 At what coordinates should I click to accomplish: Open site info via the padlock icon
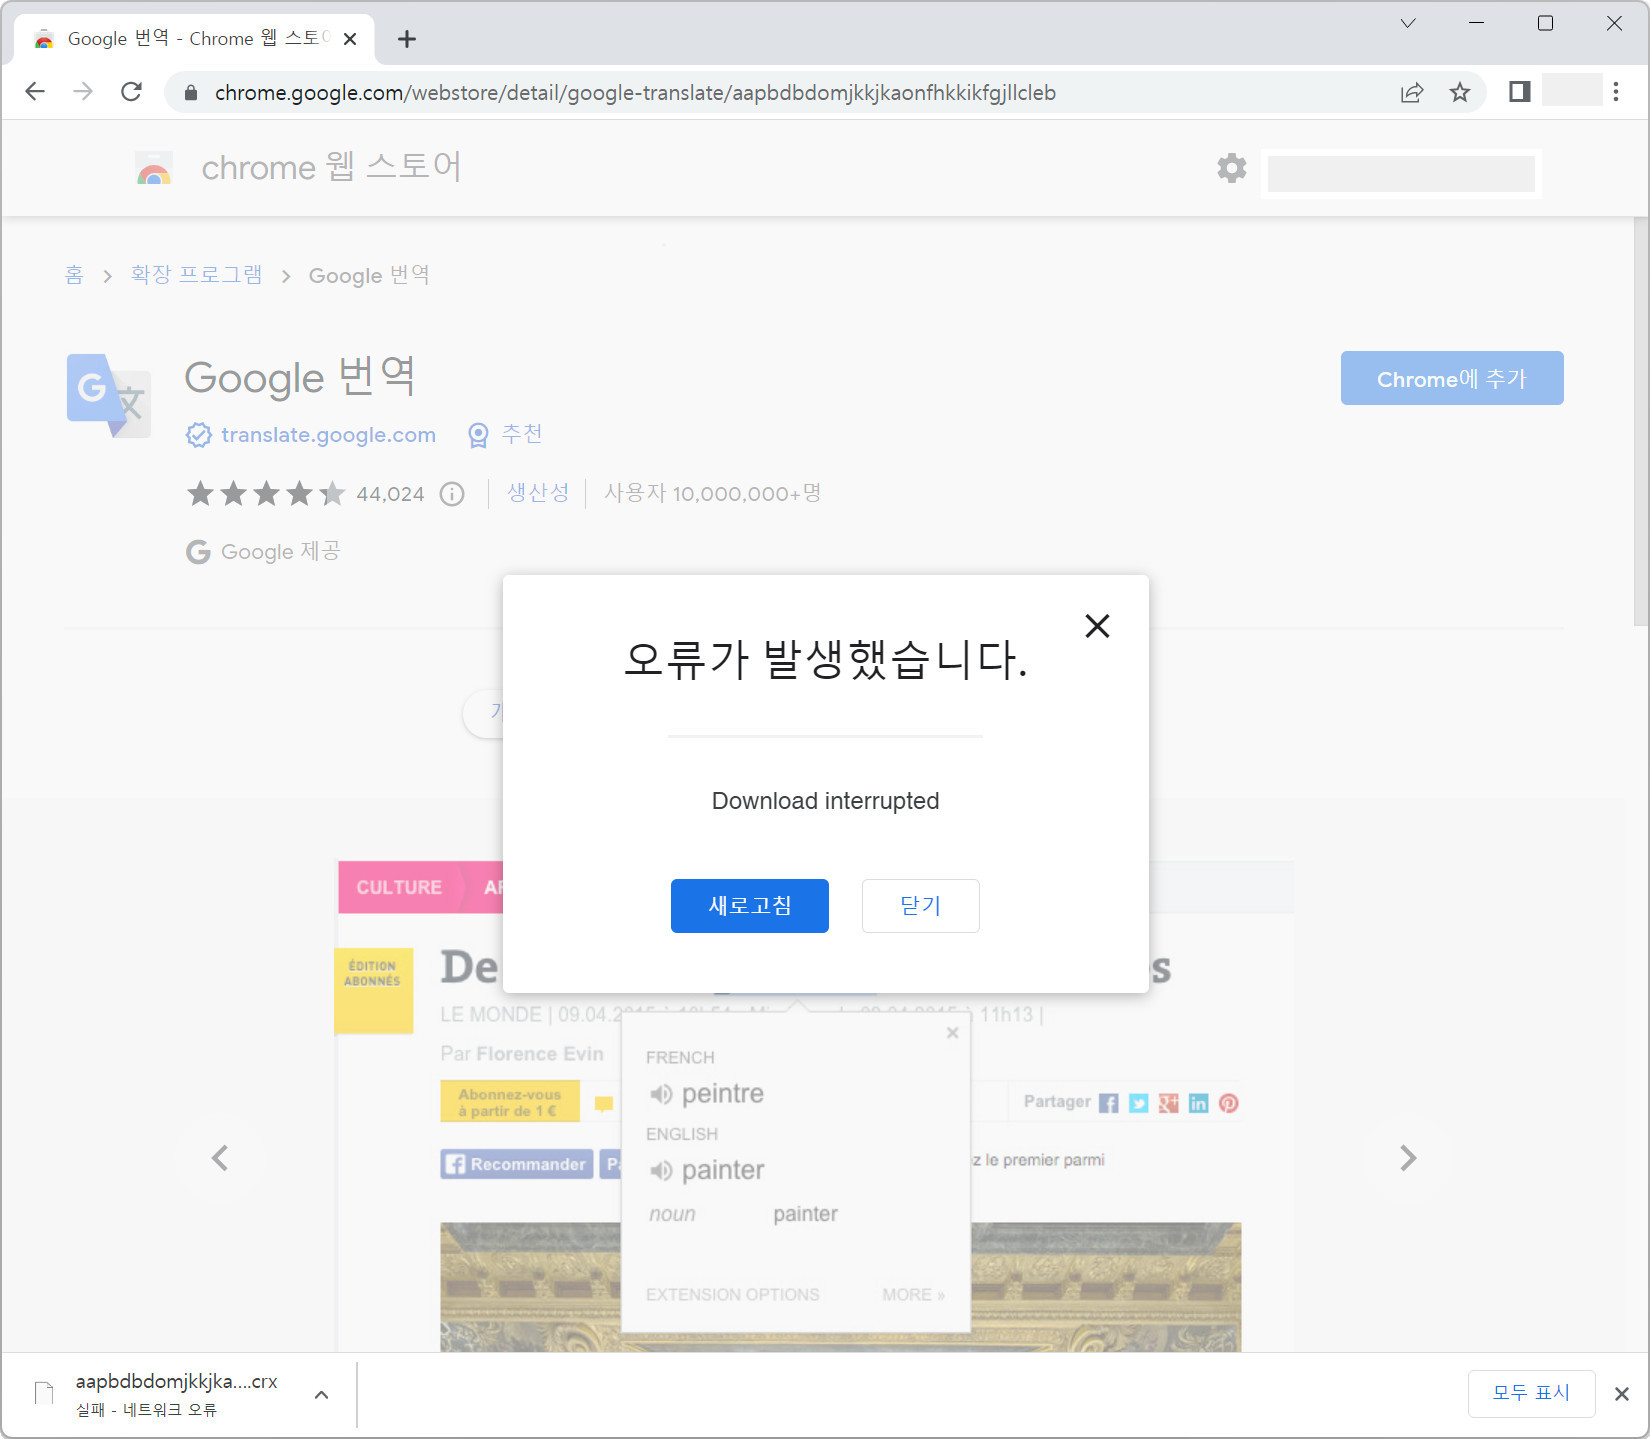click(191, 93)
